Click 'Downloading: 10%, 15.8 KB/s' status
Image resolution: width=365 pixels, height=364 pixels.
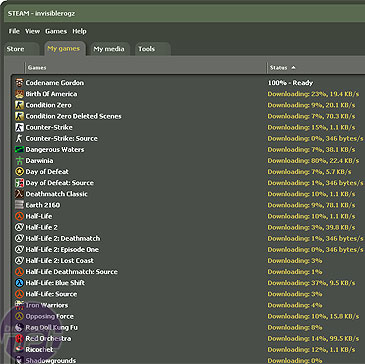tap(313, 316)
